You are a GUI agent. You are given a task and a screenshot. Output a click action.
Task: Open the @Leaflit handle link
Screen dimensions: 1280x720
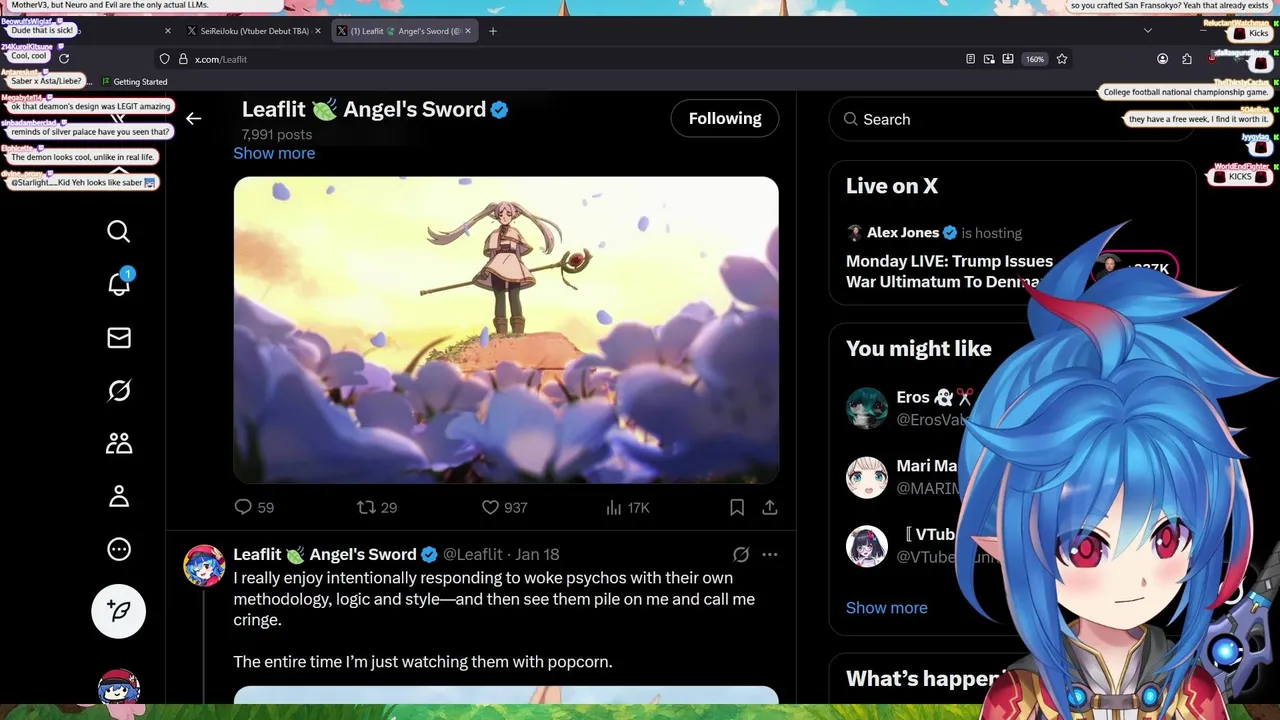(472, 554)
